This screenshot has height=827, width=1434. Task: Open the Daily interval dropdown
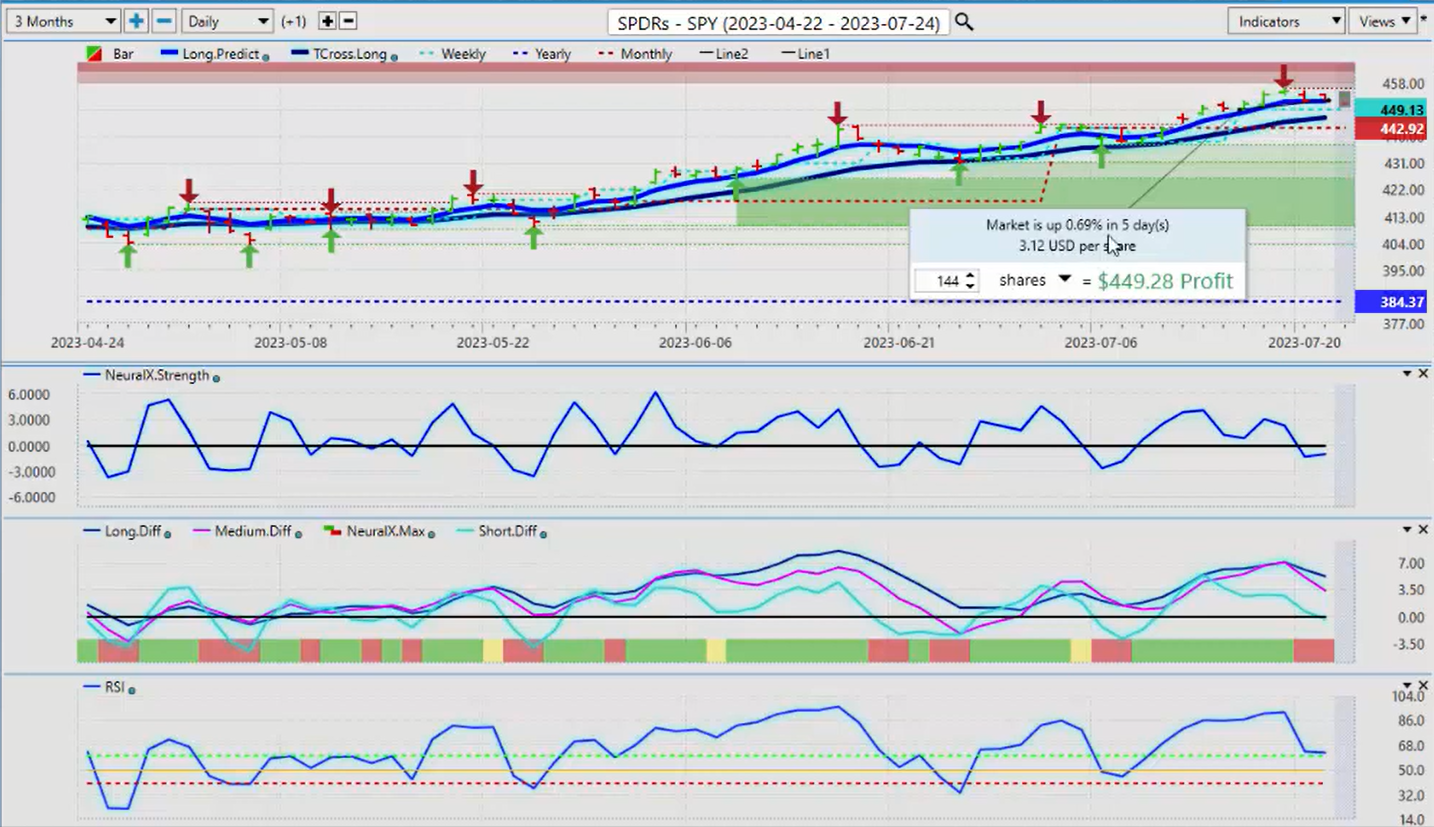(228, 21)
